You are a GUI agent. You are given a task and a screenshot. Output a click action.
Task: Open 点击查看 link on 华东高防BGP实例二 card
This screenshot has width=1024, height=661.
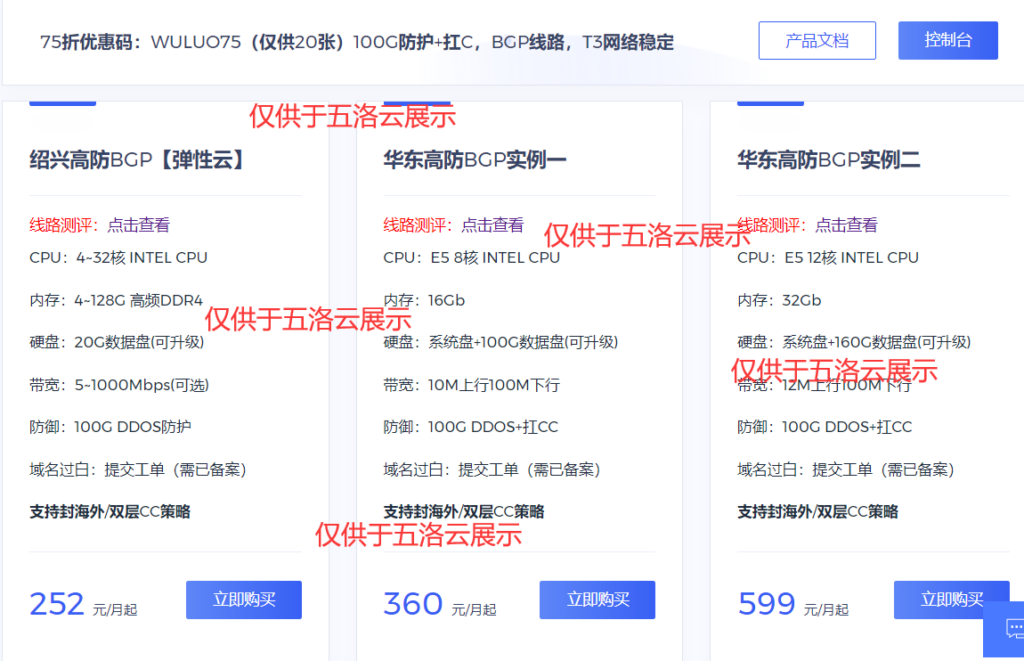coord(848,225)
